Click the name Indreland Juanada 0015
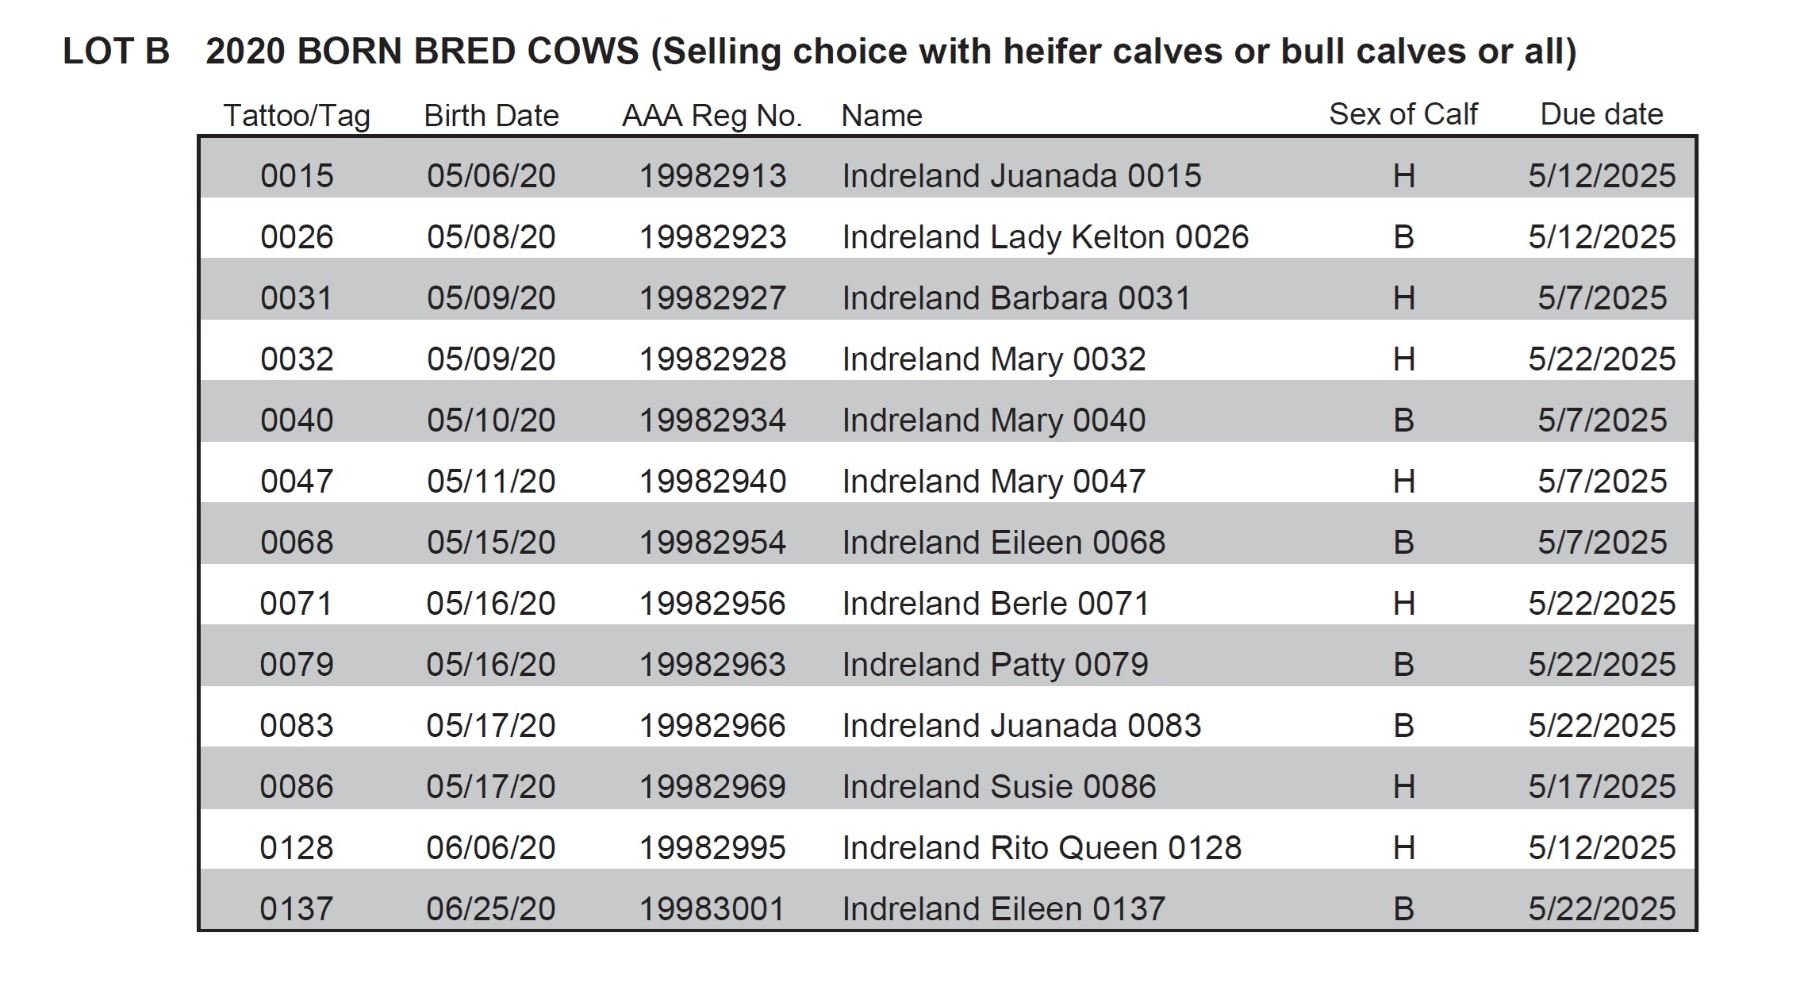1800x983 pixels. point(1021,176)
